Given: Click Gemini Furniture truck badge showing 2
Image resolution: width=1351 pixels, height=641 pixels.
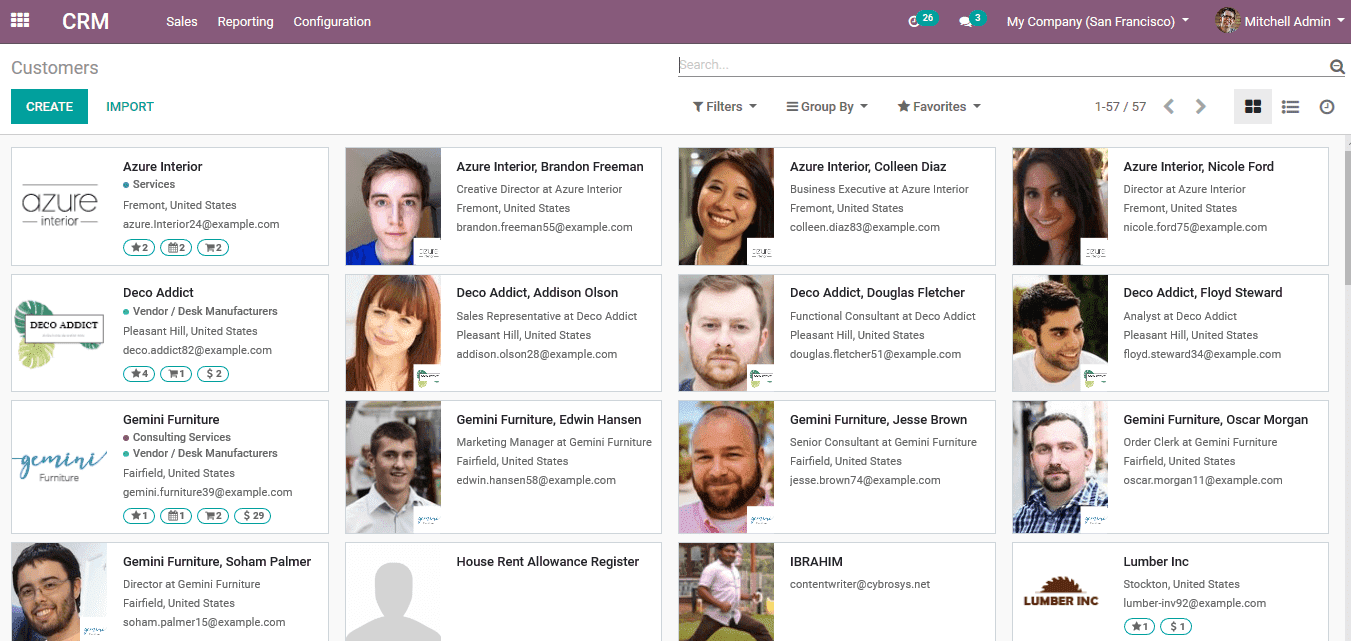Looking at the screenshot, I should point(213,516).
